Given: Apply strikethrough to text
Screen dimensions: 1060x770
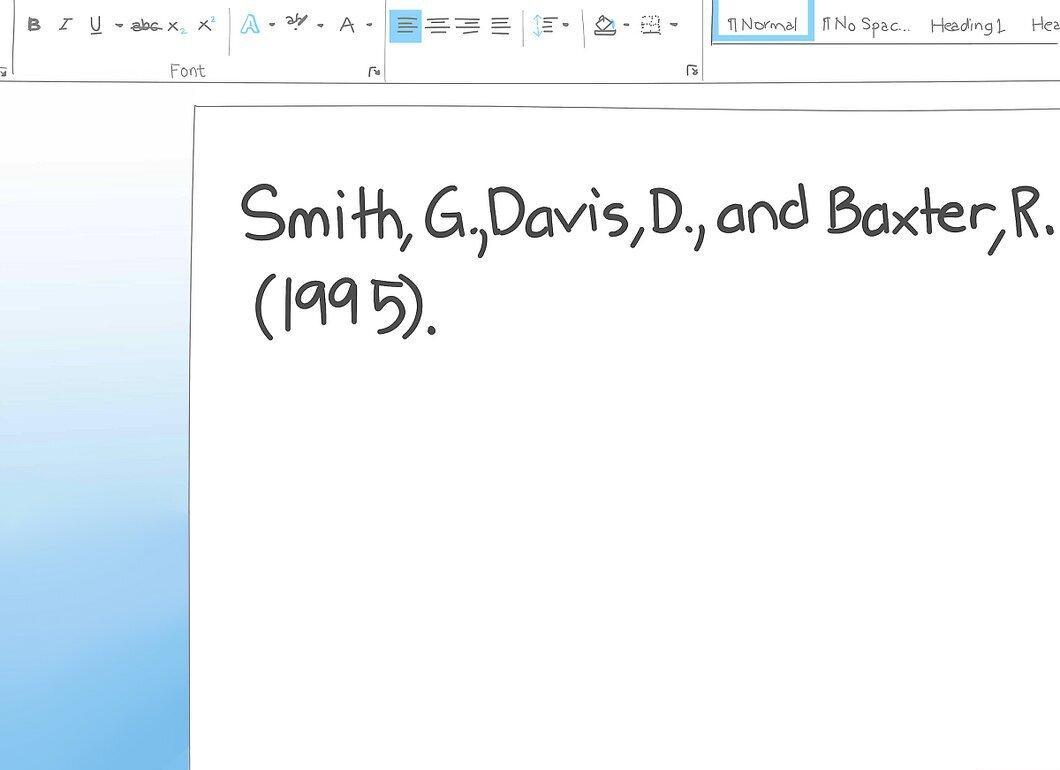Looking at the screenshot, I should tap(145, 26).
